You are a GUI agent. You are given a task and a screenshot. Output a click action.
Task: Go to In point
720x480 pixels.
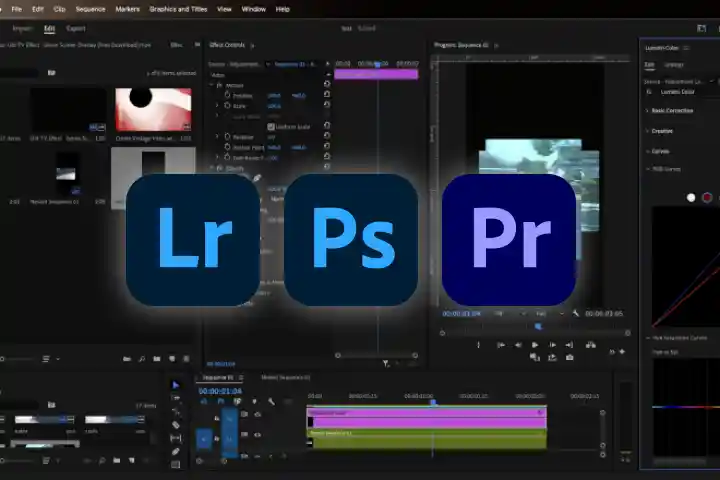[x=501, y=344]
